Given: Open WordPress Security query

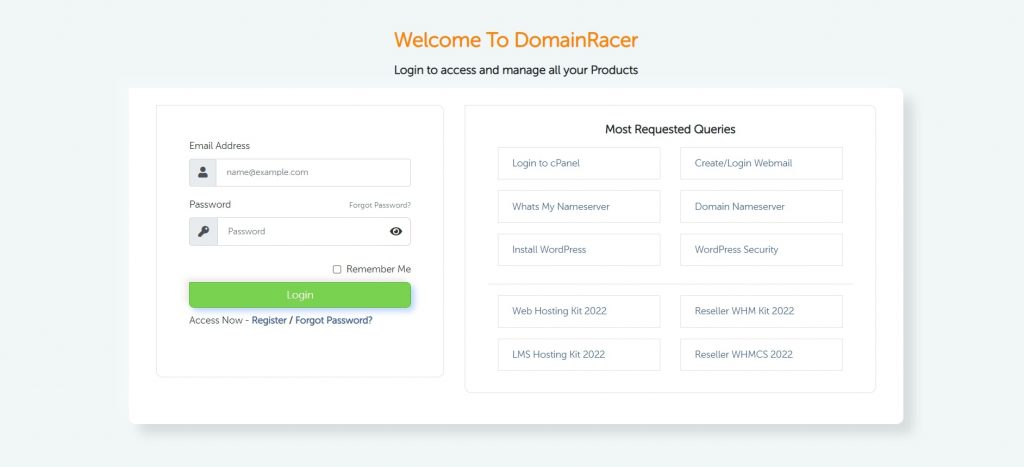Looking at the screenshot, I should pos(761,250).
